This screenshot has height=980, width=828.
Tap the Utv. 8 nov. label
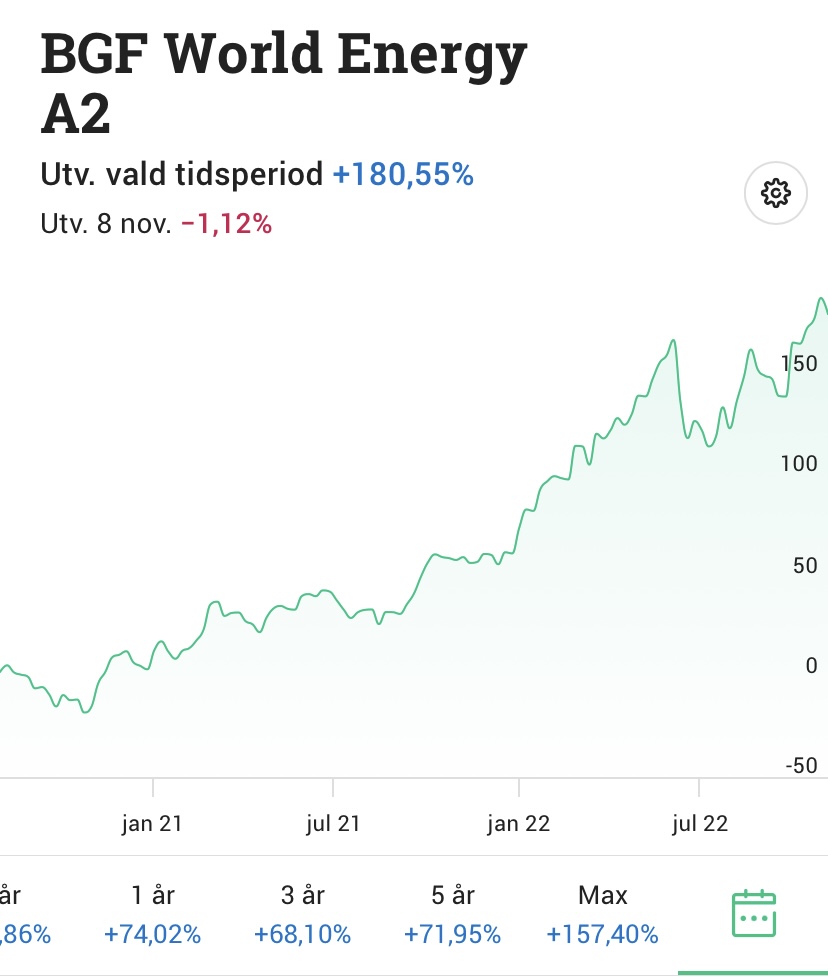pos(105,224)
